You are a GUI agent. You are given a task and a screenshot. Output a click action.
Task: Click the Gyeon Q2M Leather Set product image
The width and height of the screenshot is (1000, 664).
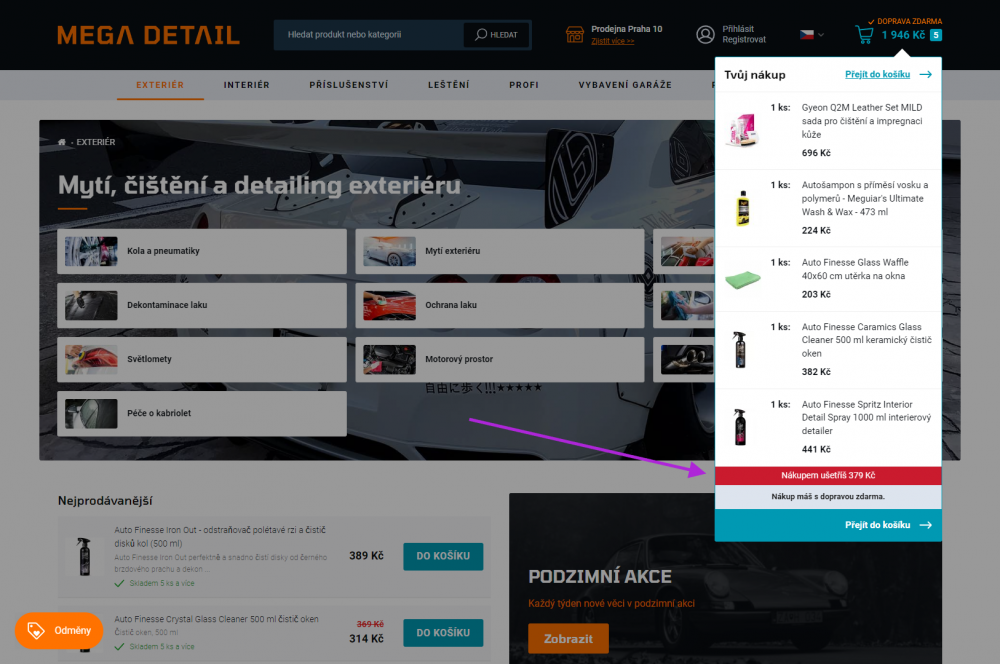click(743, 130)
